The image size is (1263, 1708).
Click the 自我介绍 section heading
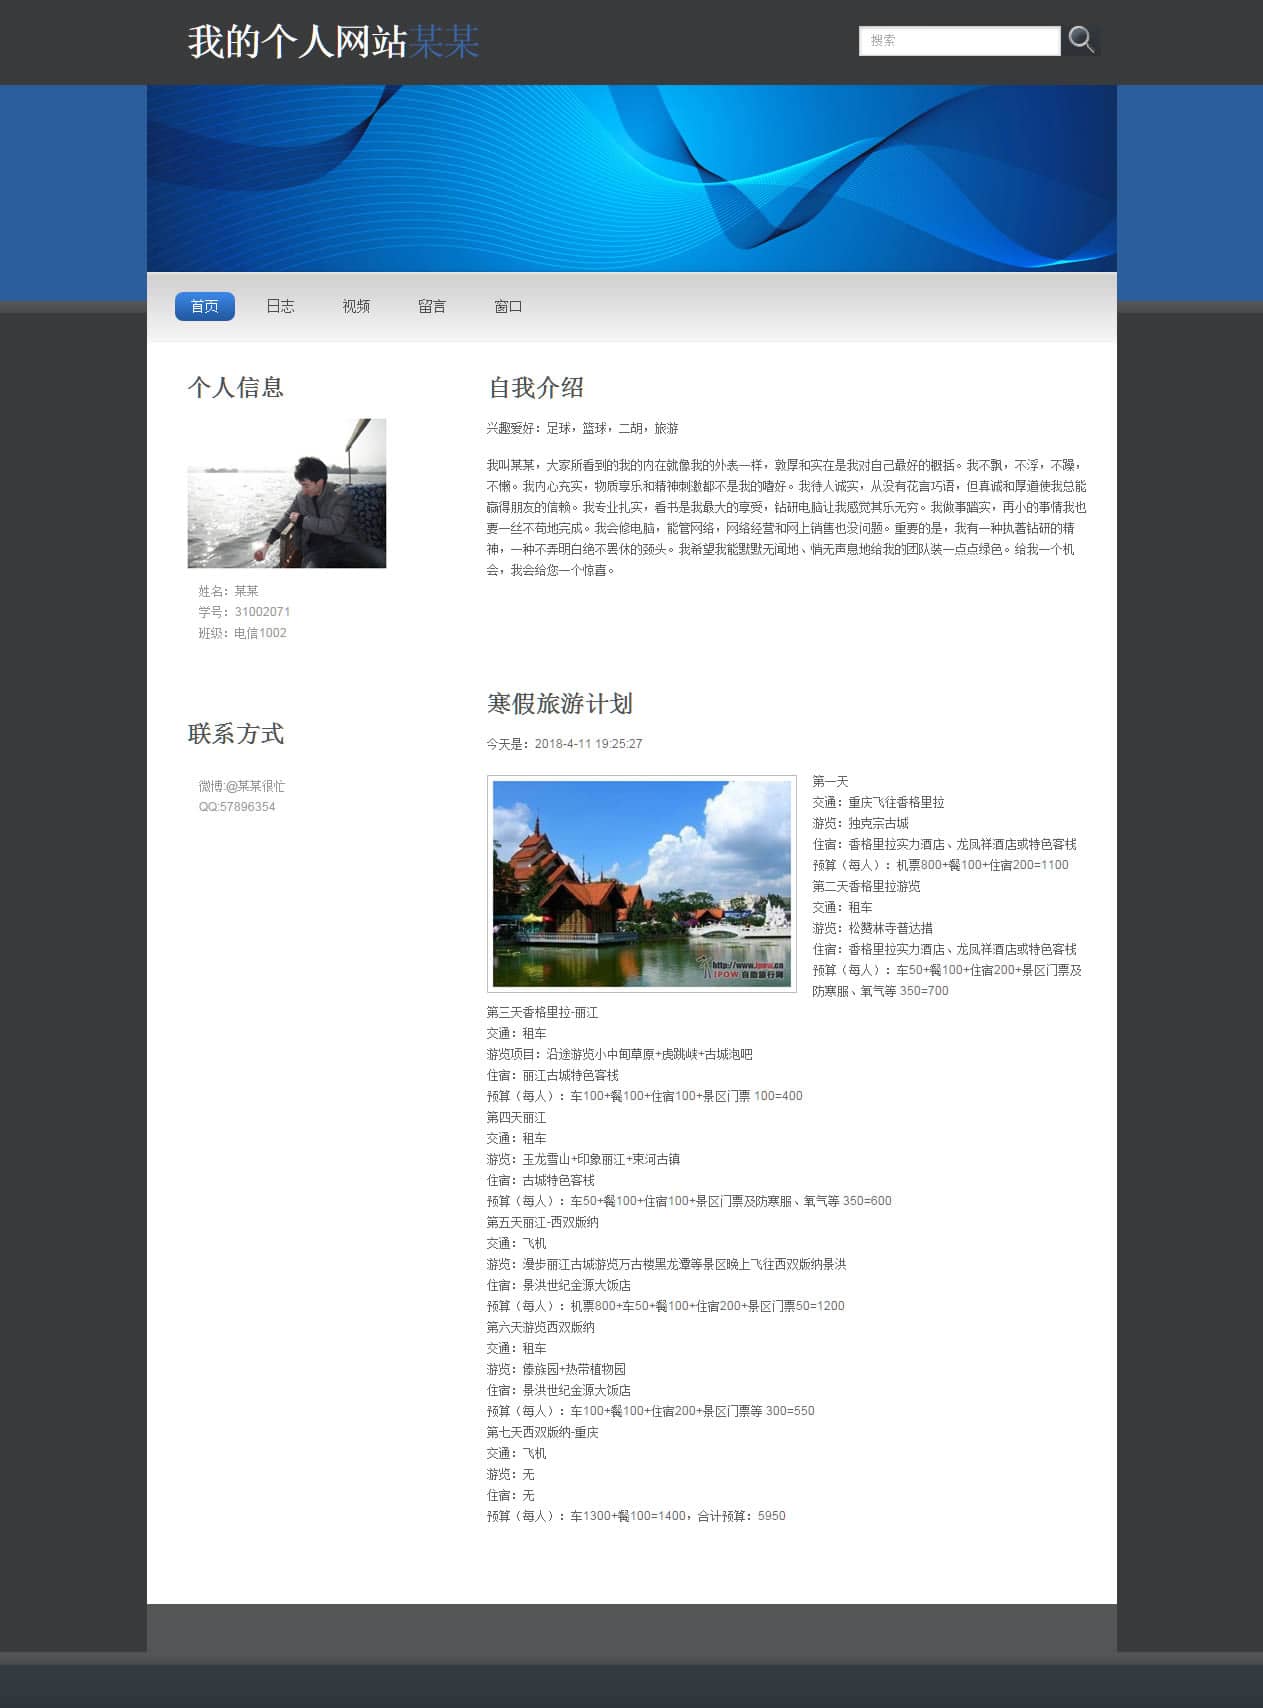(536, 387)
